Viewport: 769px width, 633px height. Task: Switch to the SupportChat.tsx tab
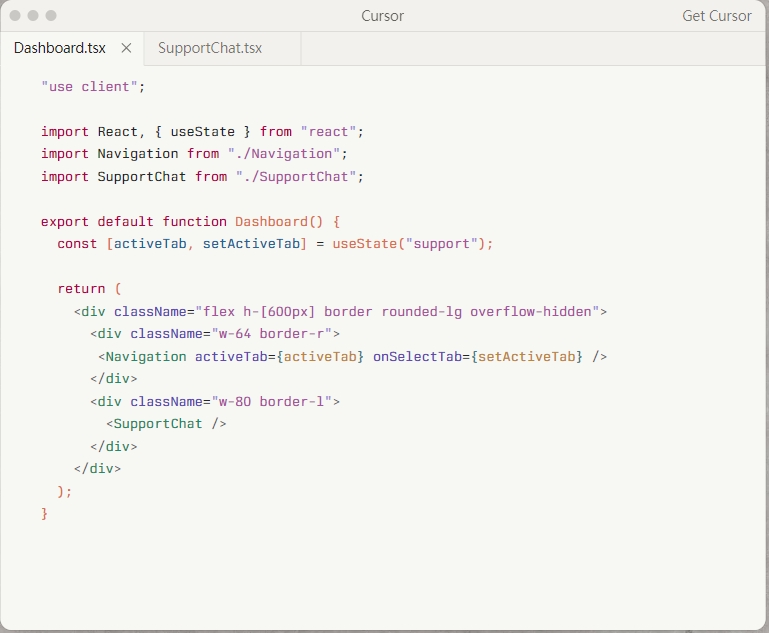(210, 48)
